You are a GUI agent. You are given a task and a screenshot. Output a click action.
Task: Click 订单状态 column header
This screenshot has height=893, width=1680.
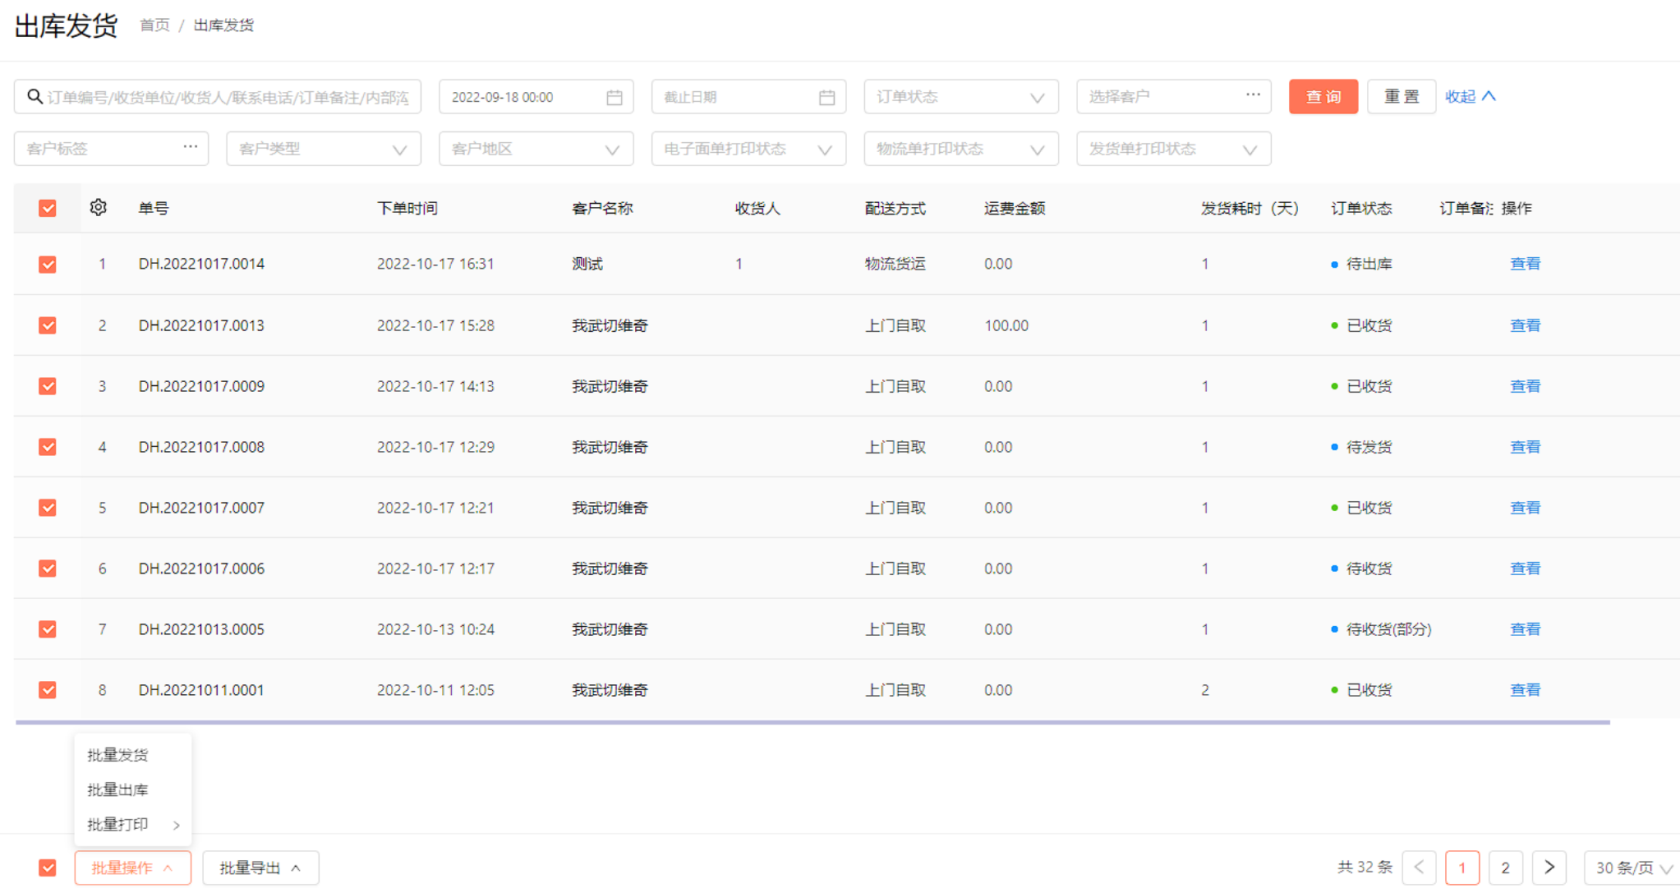(1361, 208)
